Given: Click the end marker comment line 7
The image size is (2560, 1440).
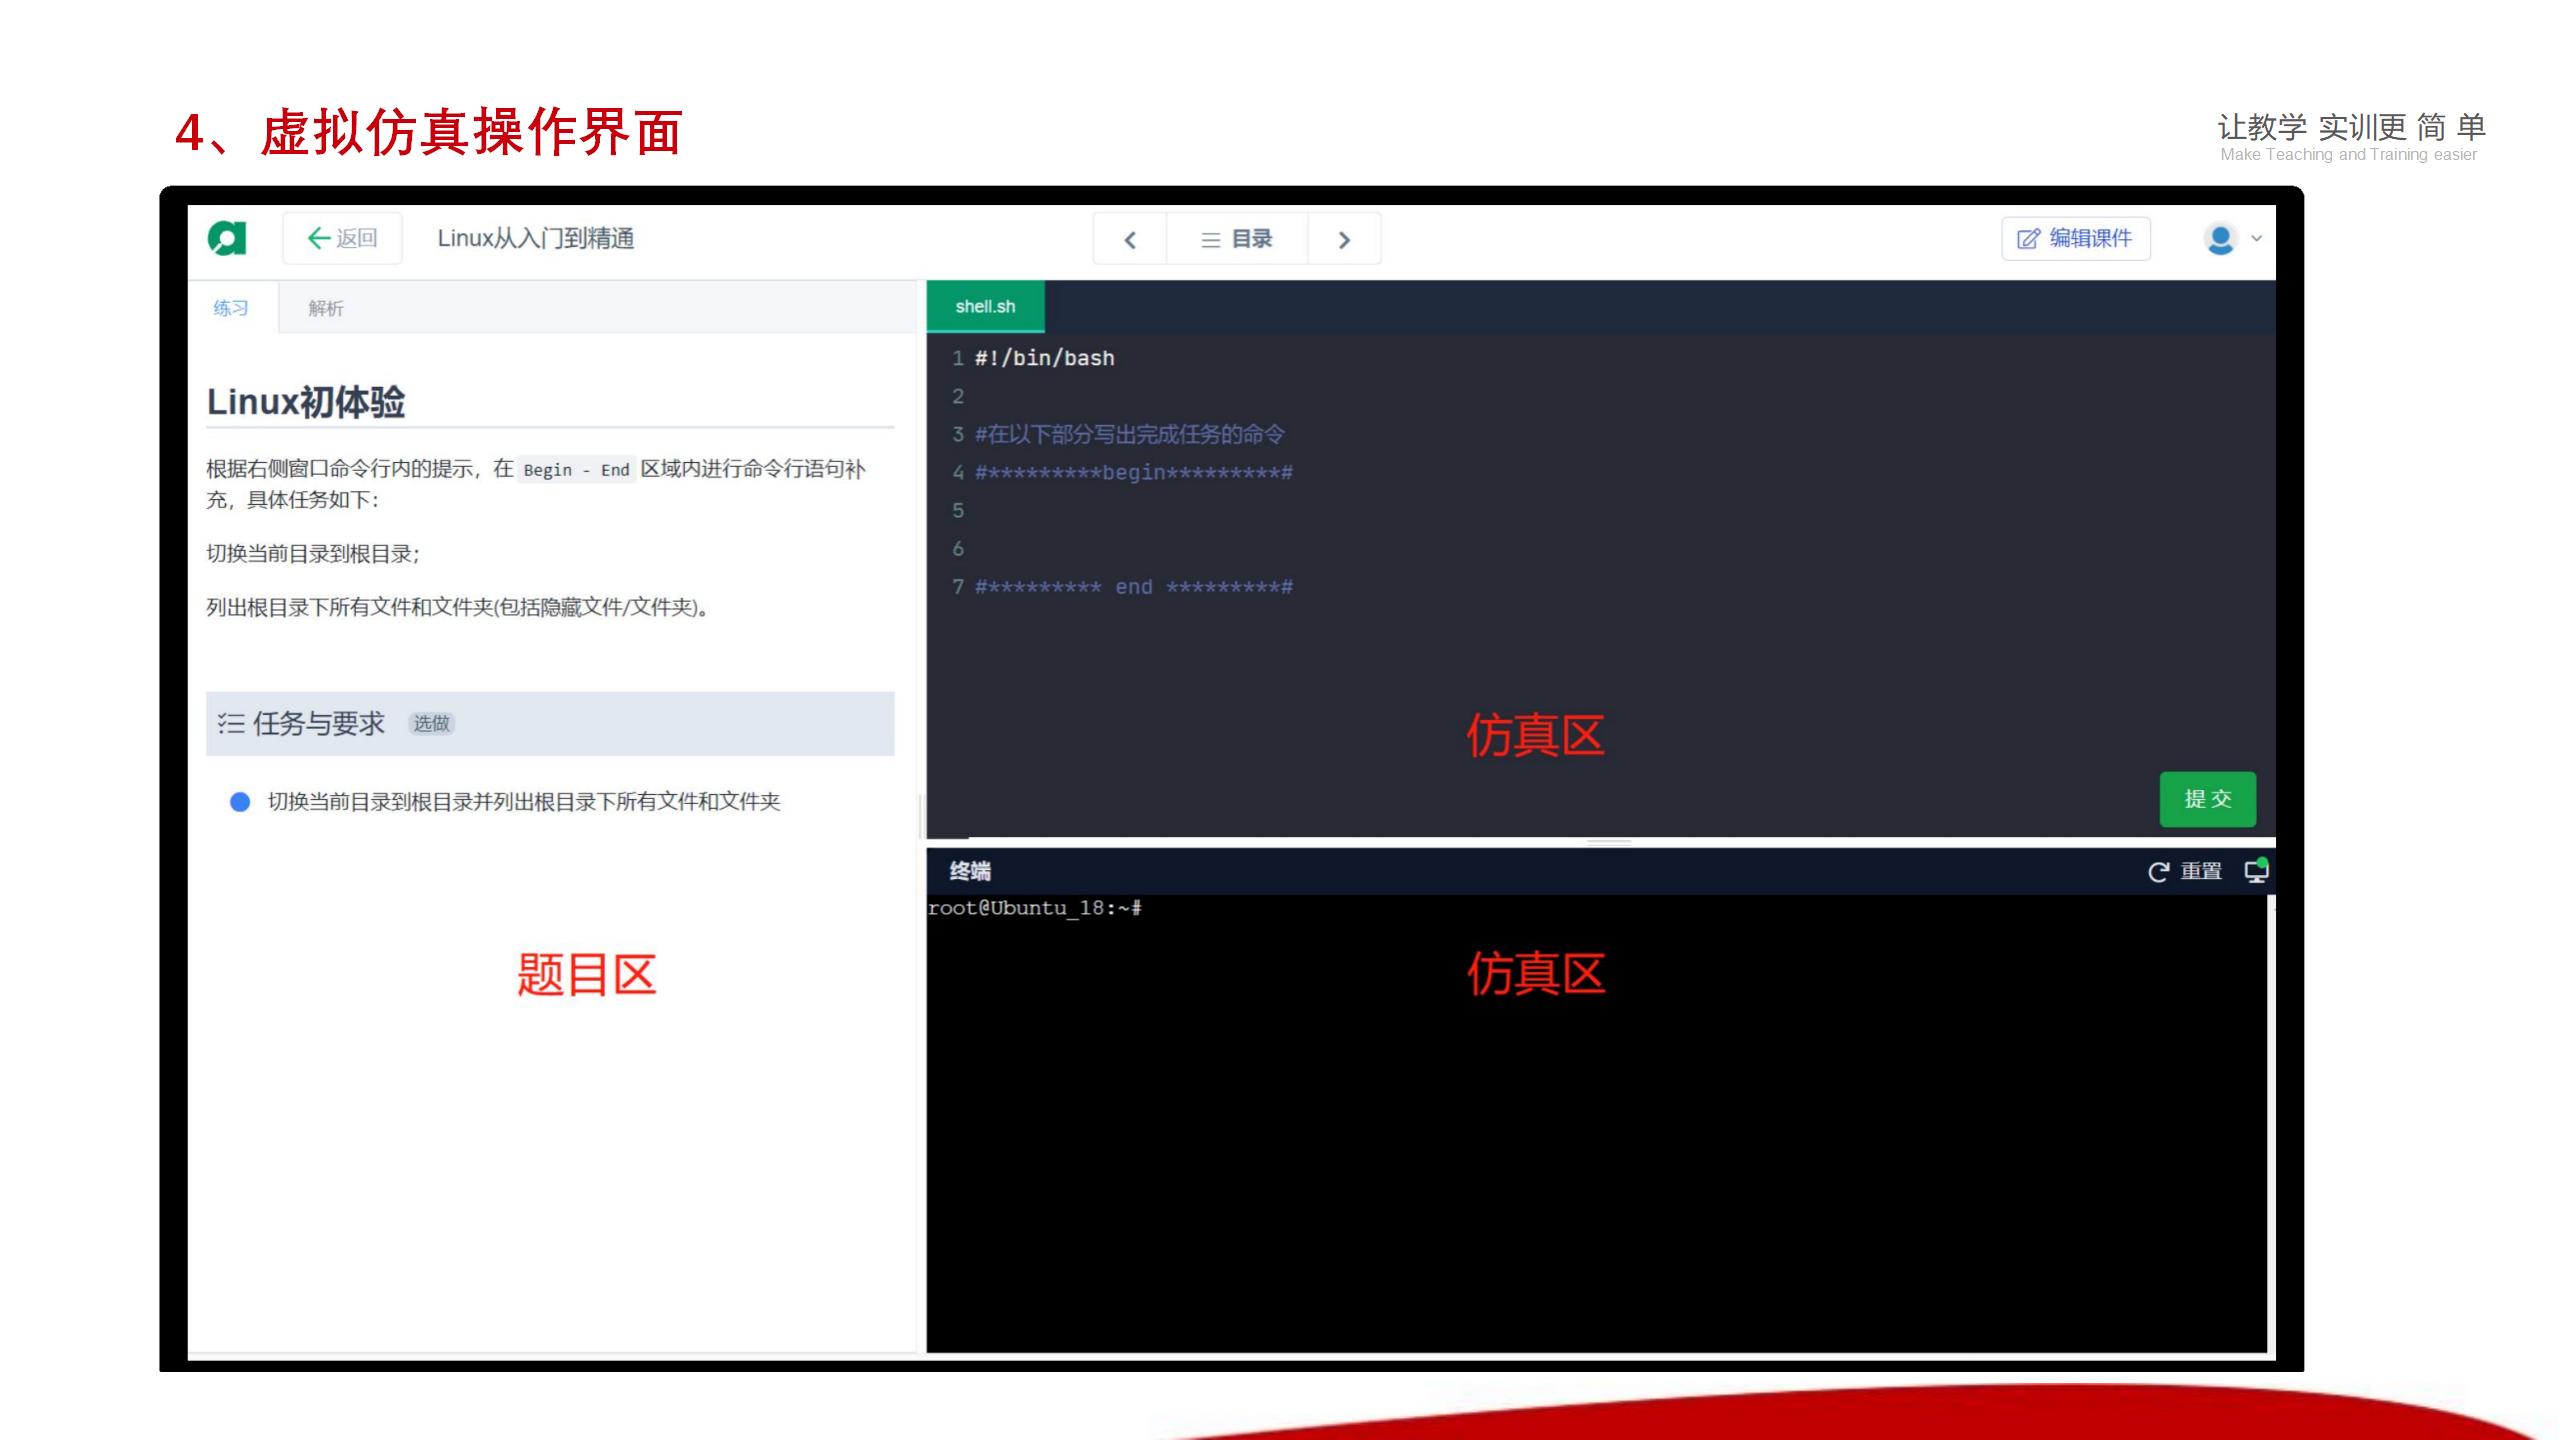Looking at the screenshot, I should (1134, 587).
